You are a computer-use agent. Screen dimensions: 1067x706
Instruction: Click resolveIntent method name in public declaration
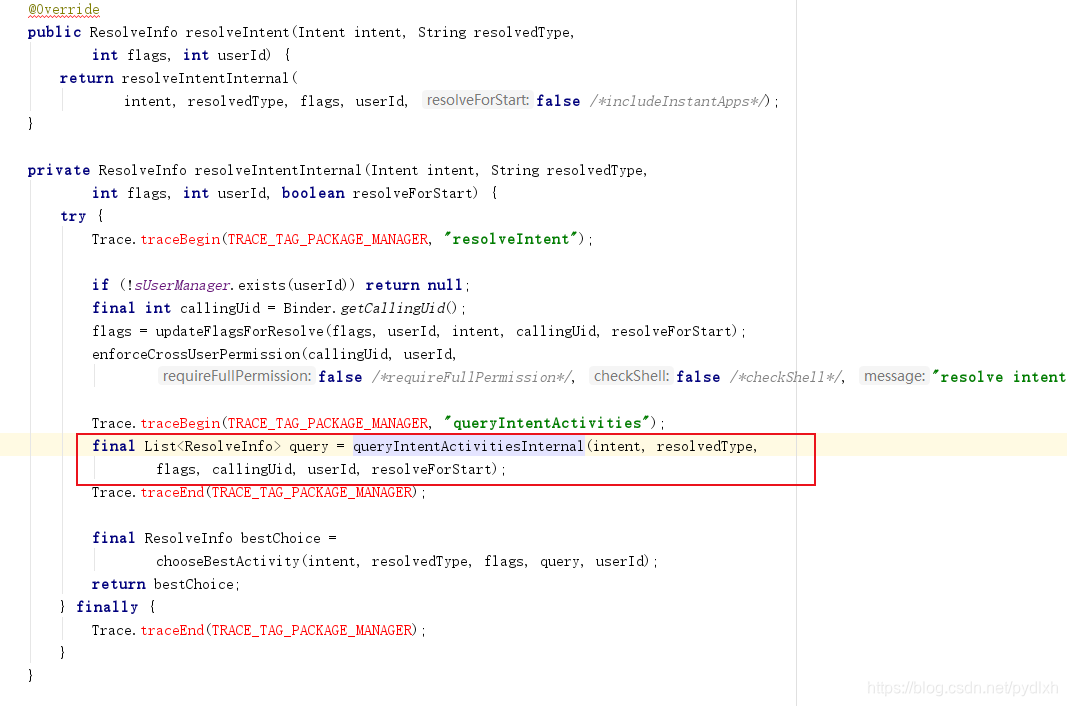238,32
